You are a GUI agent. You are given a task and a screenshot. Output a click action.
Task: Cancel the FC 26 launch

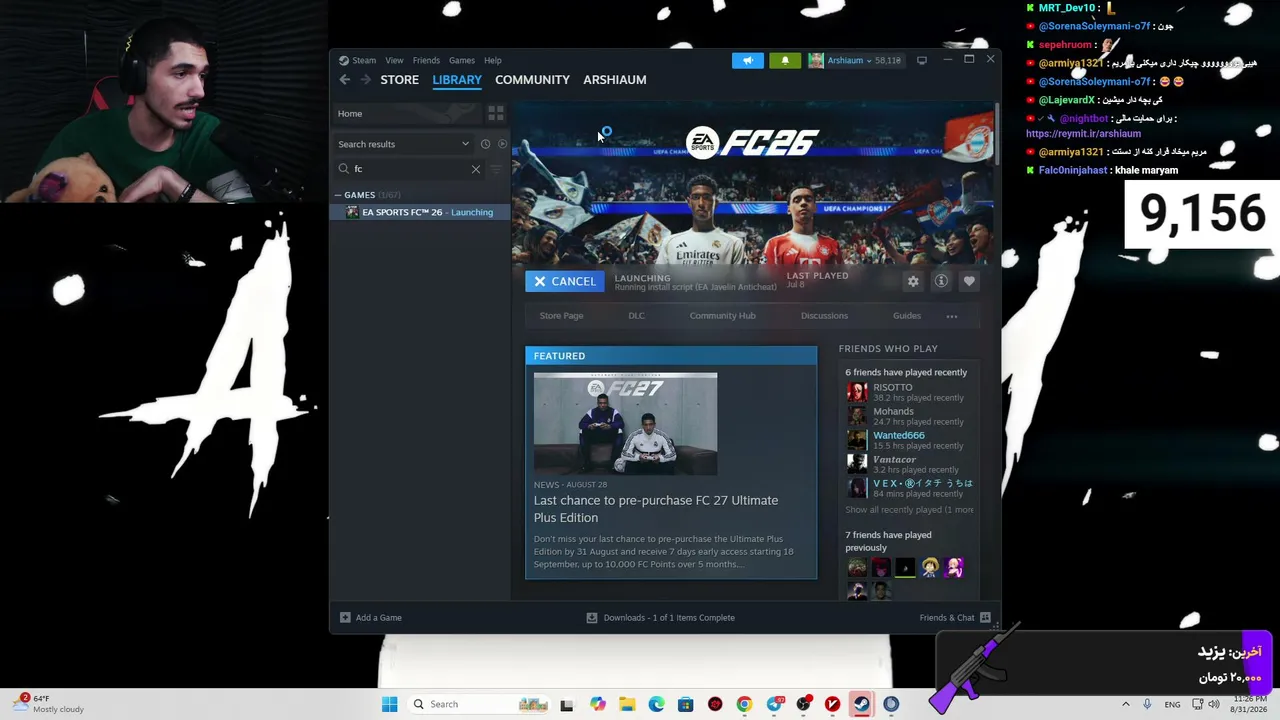(x=565, y=282)
